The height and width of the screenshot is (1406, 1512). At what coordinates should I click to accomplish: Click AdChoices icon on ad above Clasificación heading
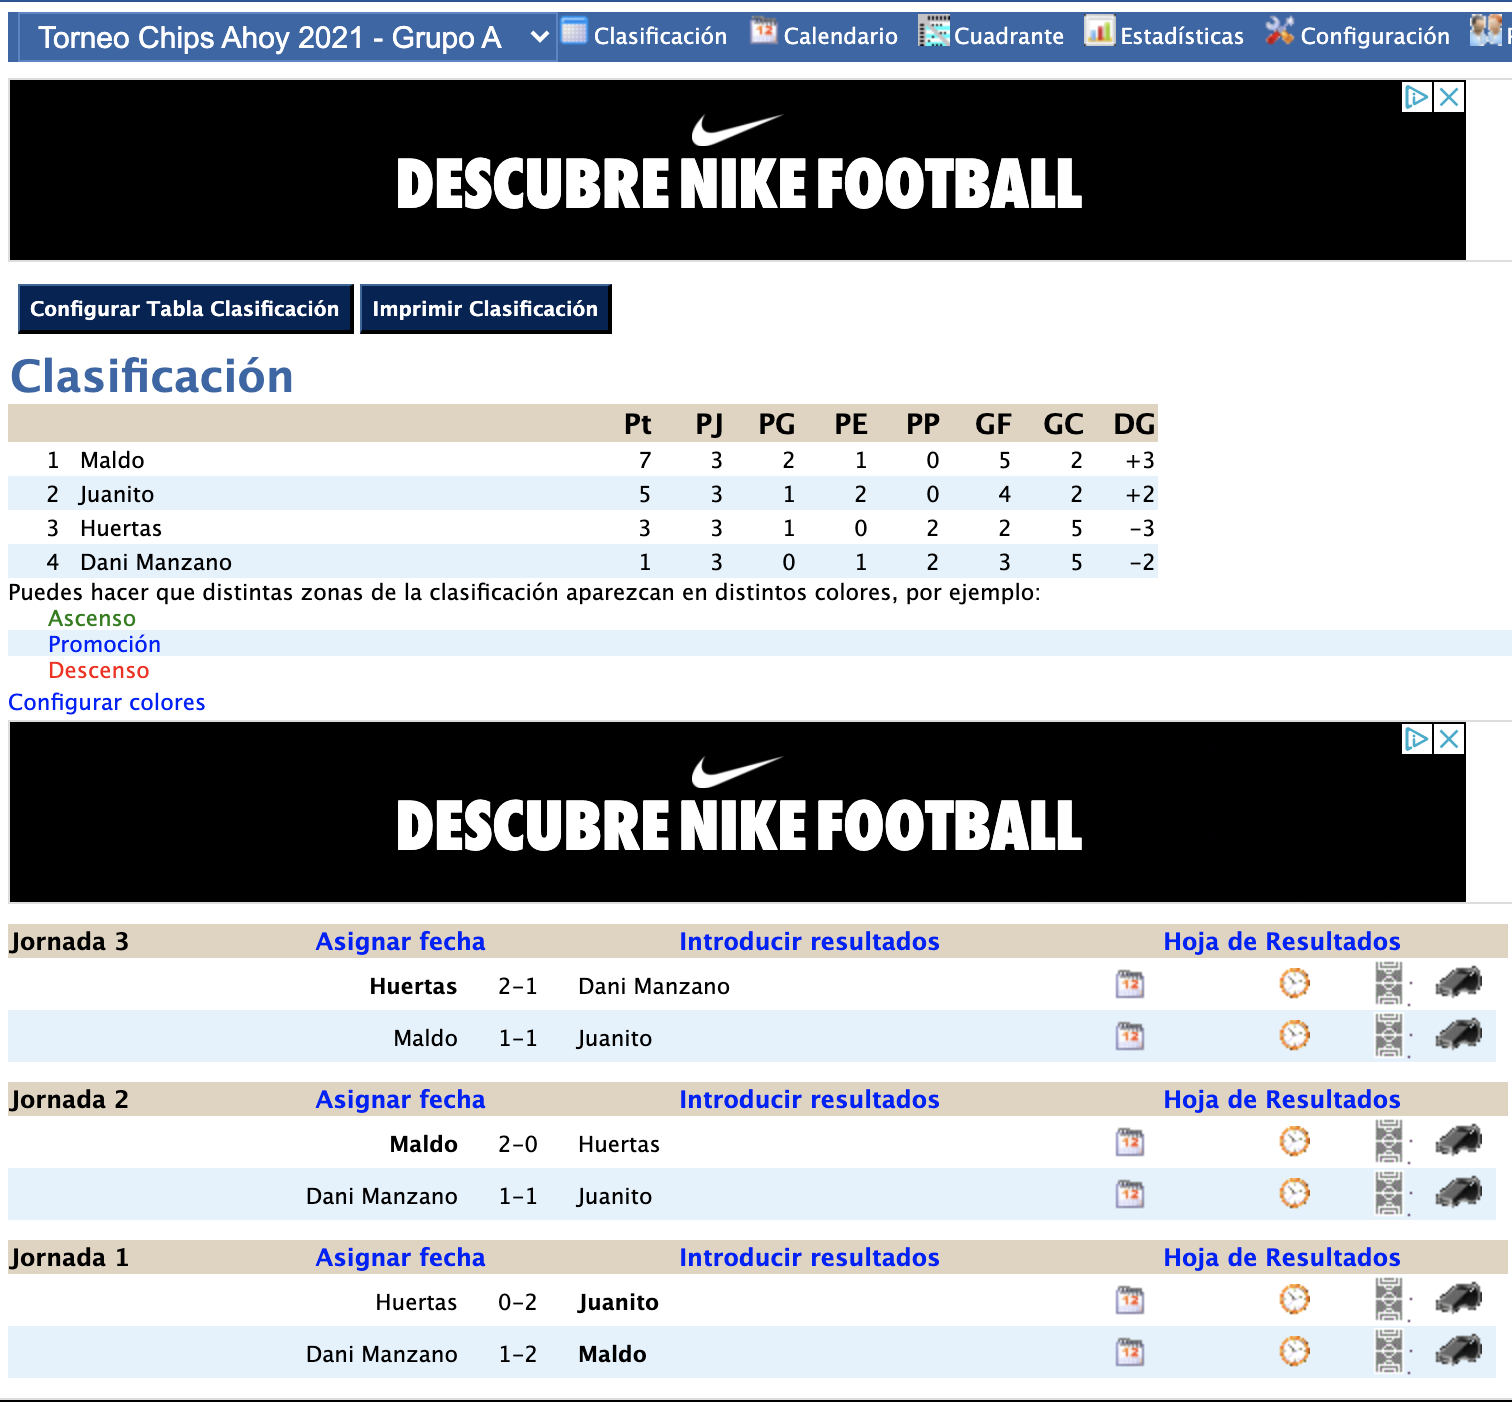(1417, 97)
